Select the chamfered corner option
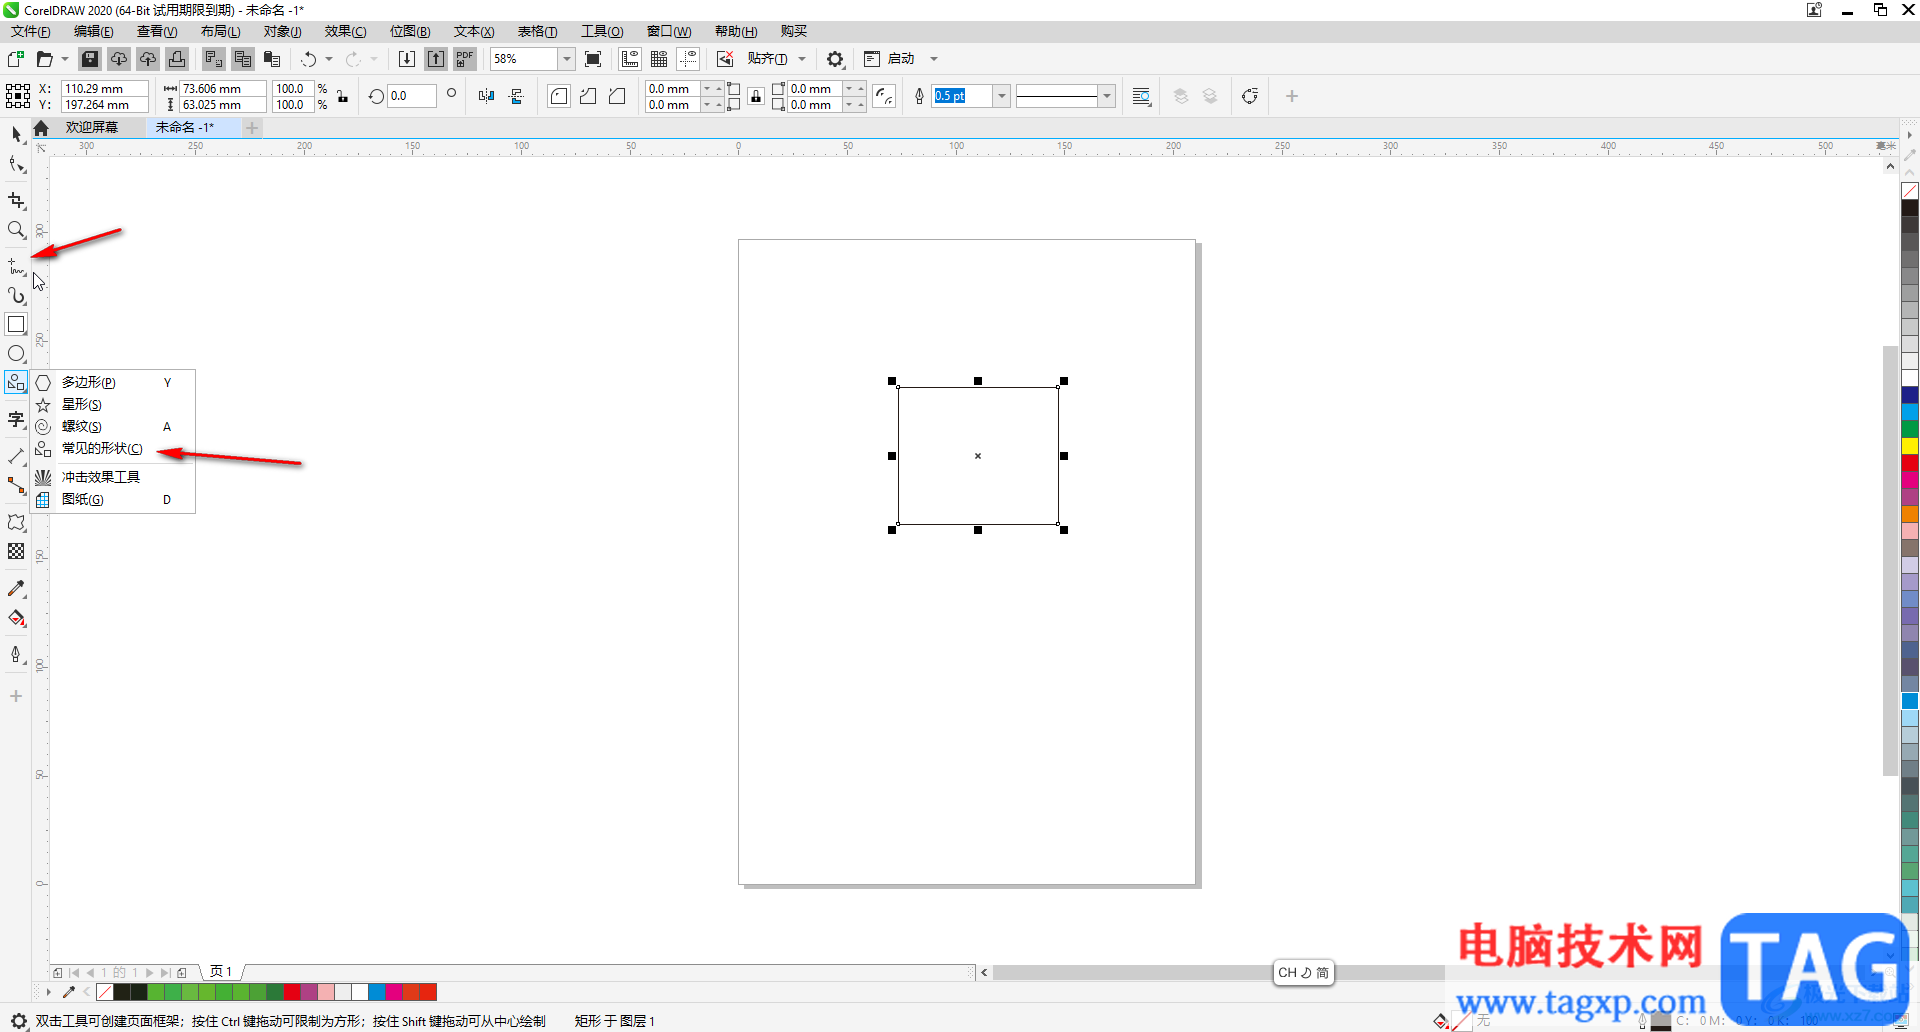 [617, 96]
